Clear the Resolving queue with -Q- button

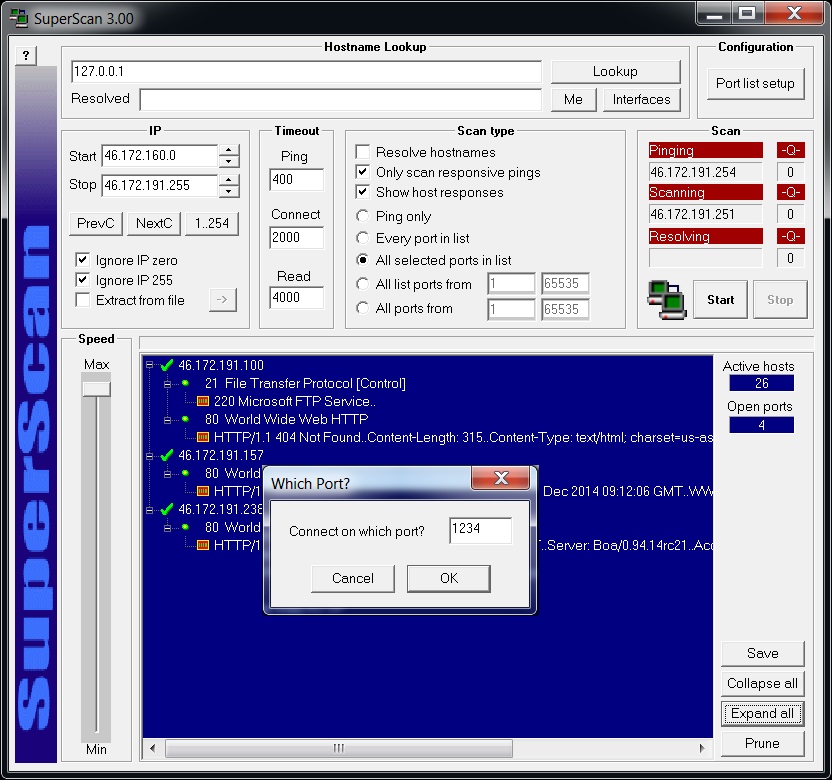click(791, 236)
